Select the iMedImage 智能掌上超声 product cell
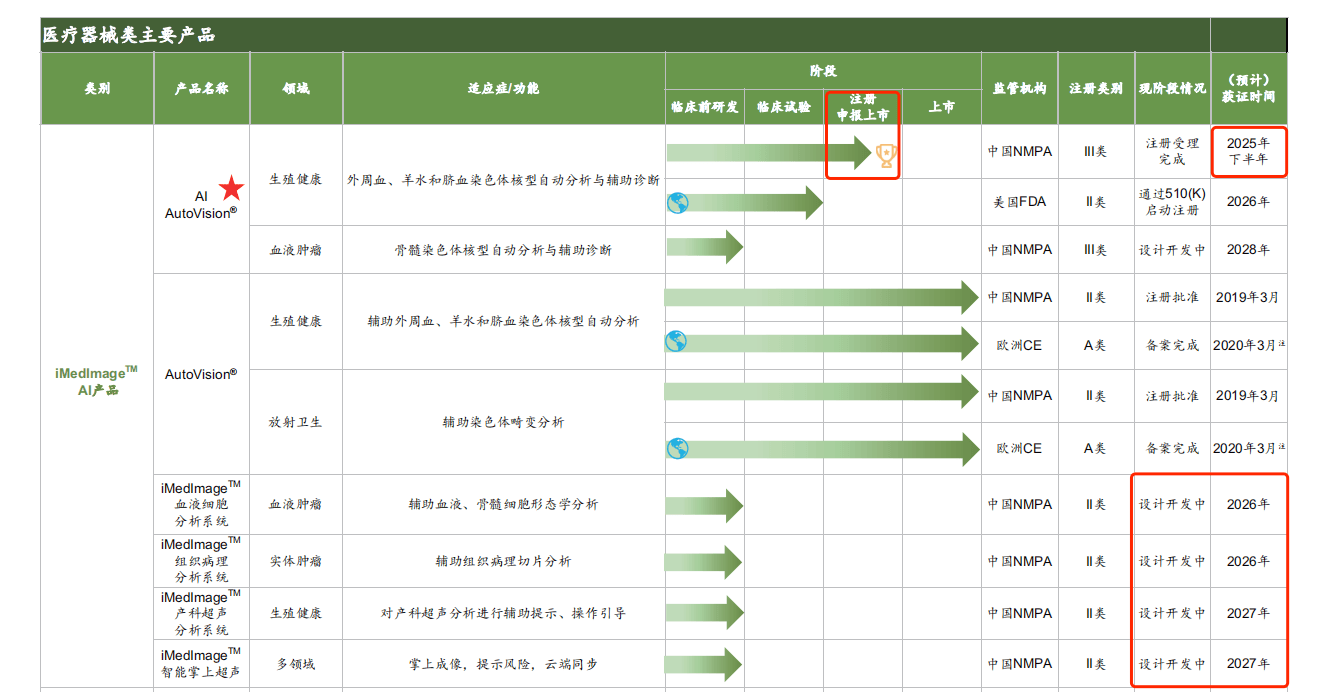 click(201, 664)
